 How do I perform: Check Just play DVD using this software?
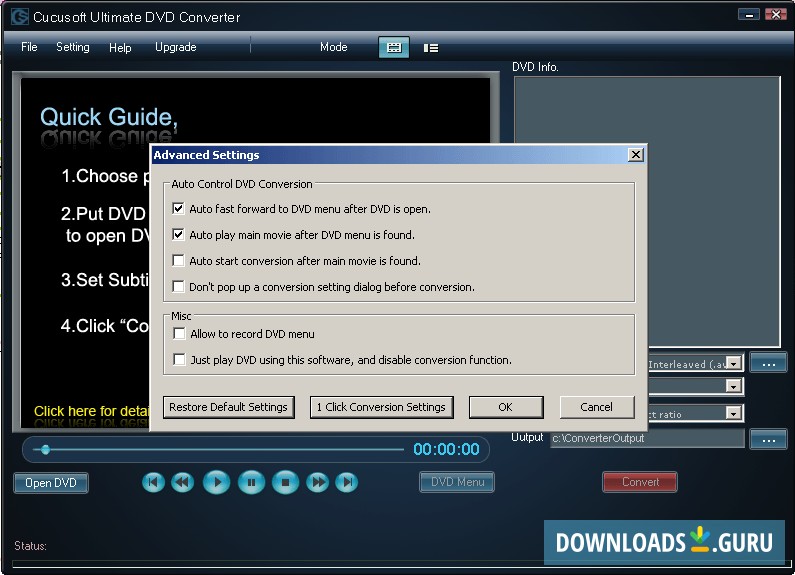point(179,360)
